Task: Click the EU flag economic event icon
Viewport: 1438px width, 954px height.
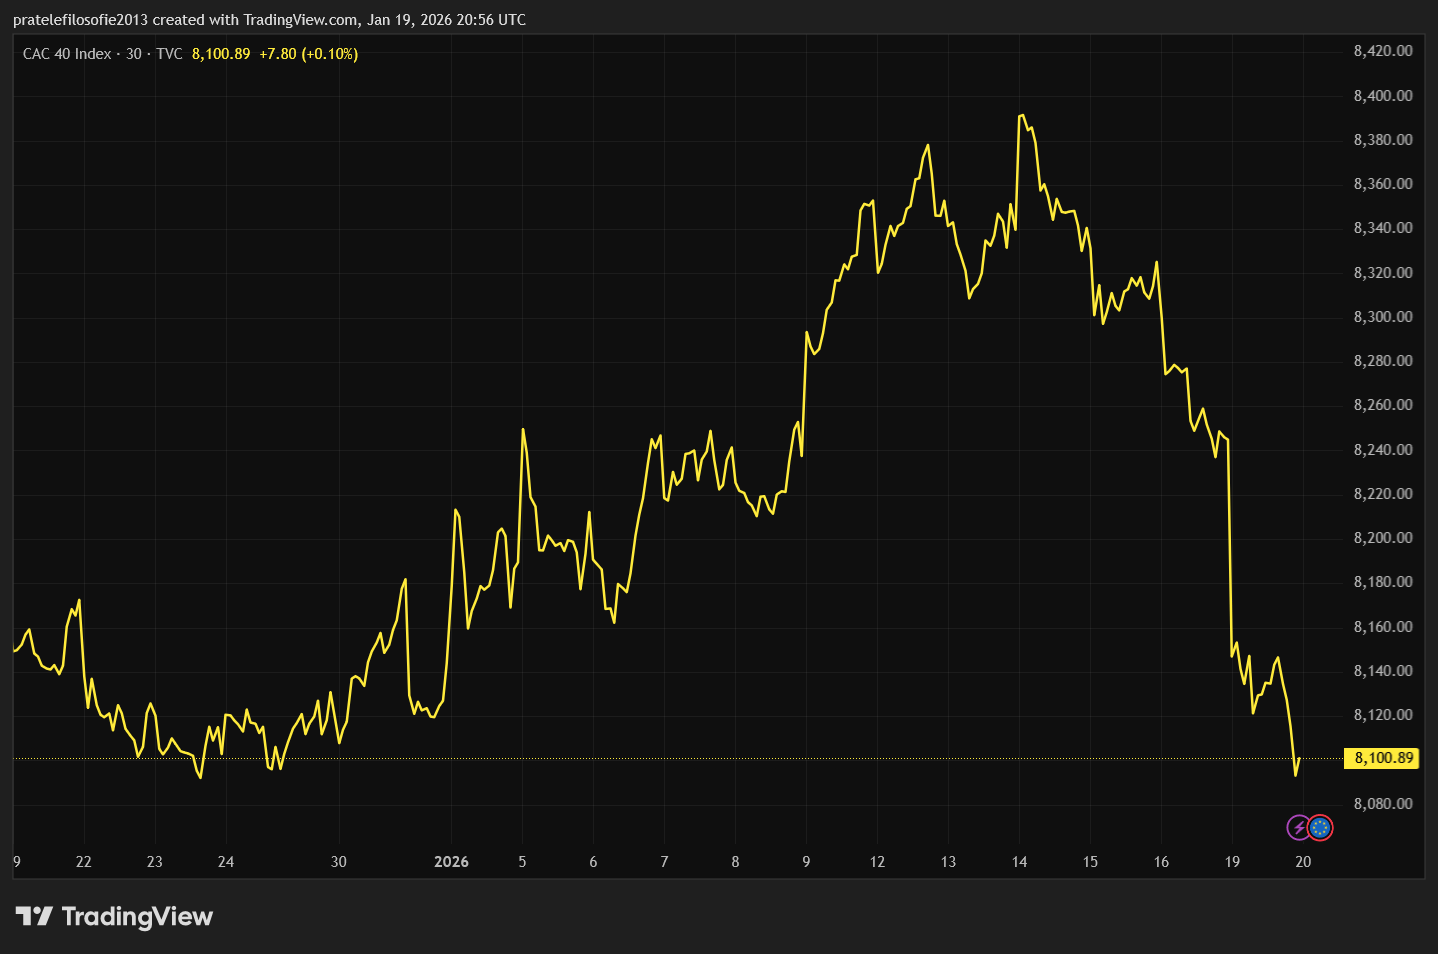Action: (x=1320, y=827)
